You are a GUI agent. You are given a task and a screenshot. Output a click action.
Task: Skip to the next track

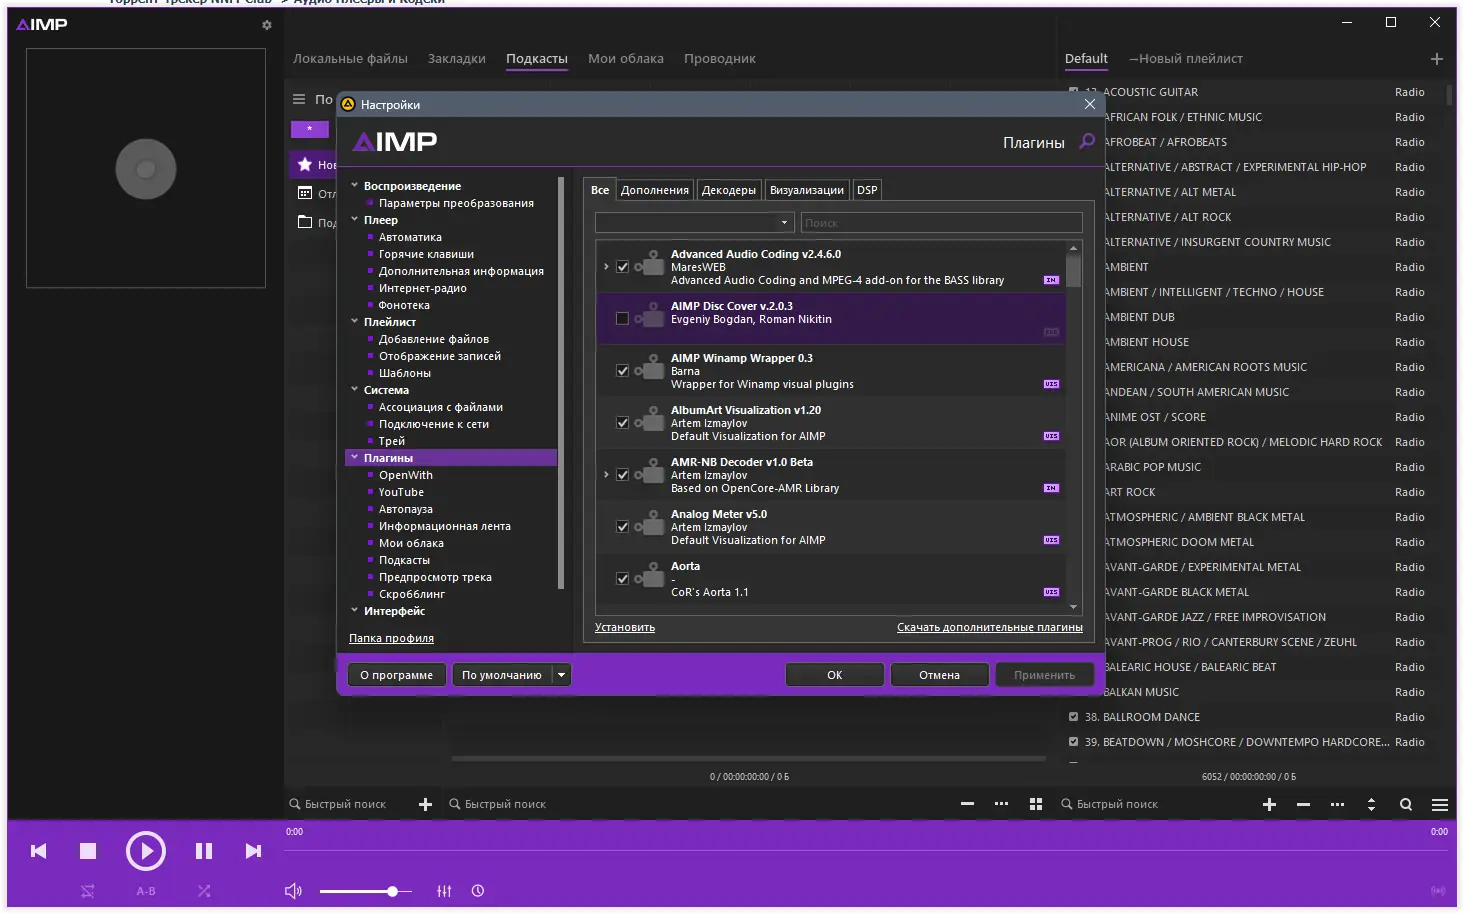click(253, 851)
